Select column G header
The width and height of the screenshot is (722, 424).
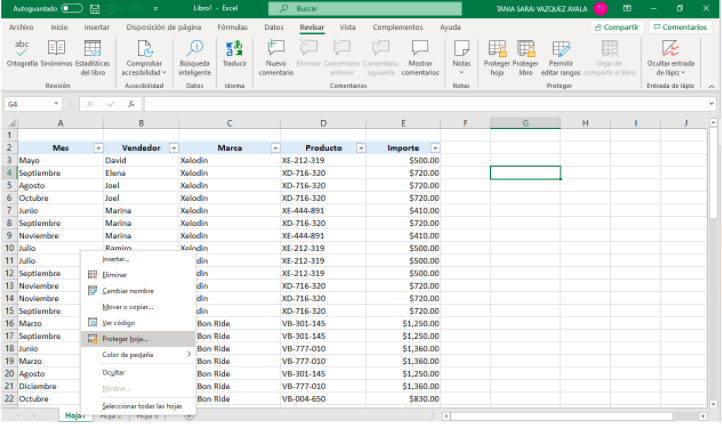point(525,123)
